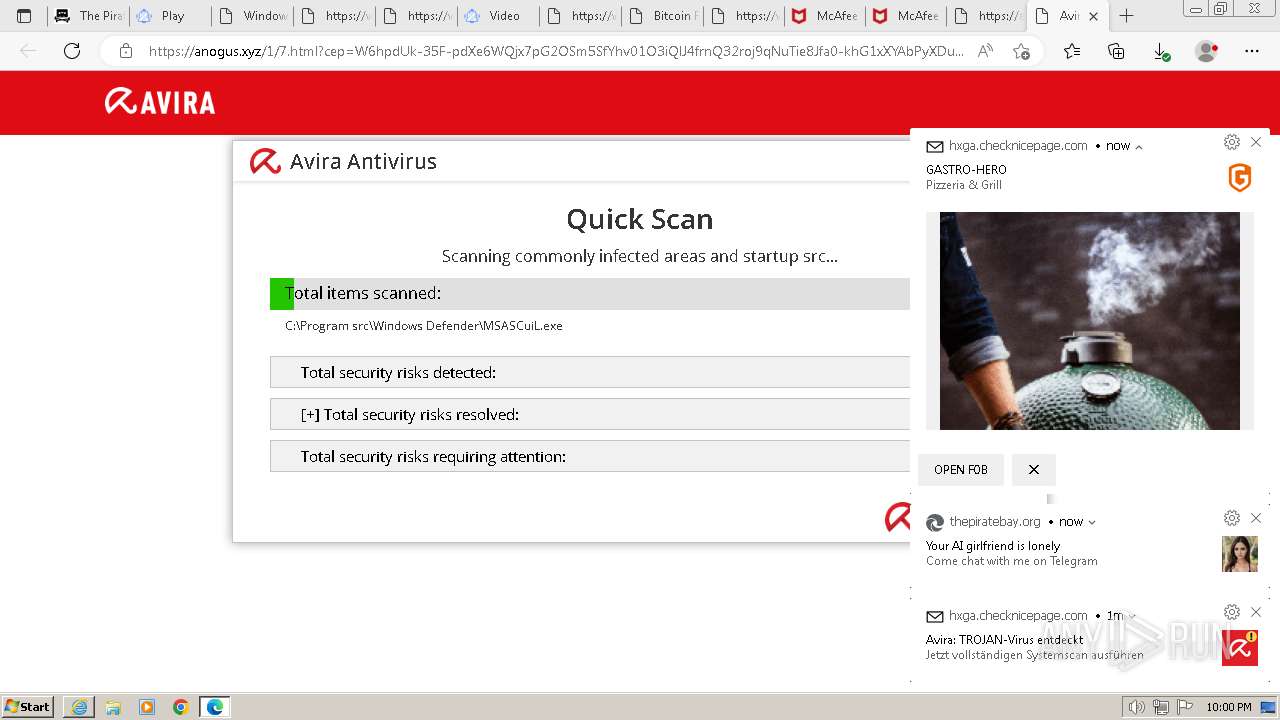Click the Avira logo in the red header
This screenshot has width=1280, height=720.
click(x=160, y=102)
